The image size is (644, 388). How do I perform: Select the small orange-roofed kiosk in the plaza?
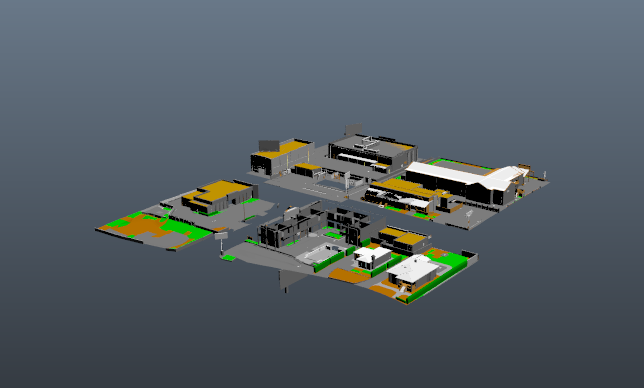click(x=307, y=169)
